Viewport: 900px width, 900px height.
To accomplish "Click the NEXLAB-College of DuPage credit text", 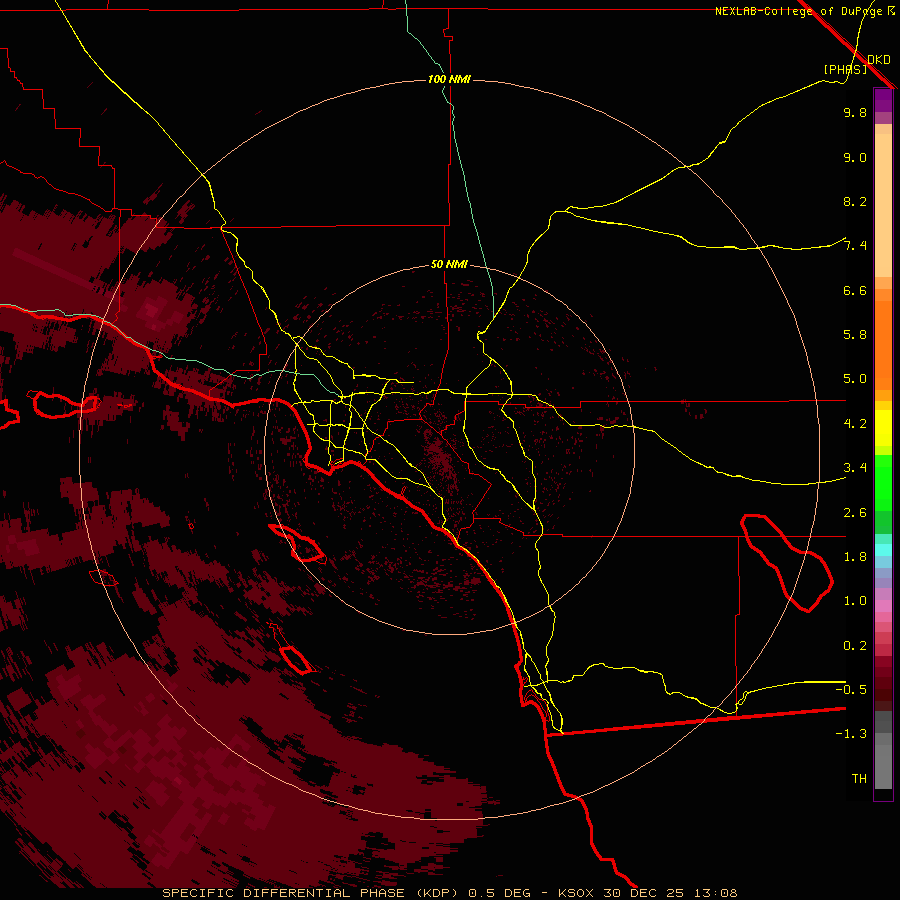I will [x=799, y=11].
